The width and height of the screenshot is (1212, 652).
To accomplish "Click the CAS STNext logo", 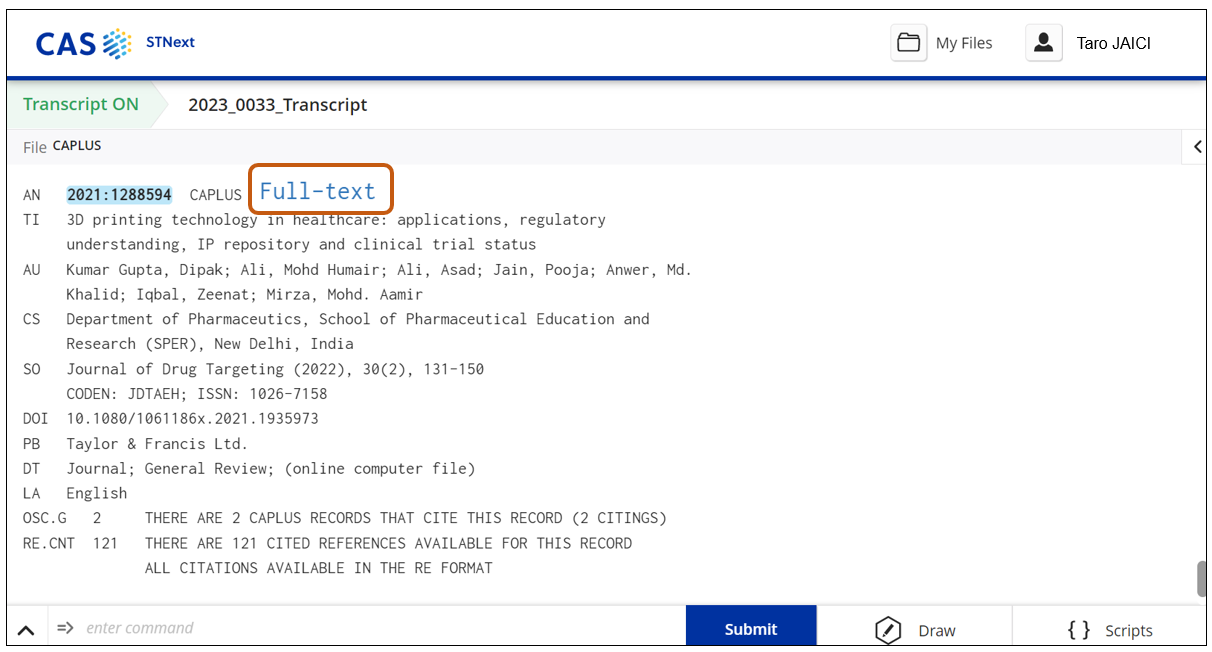I will tap(115, 43).
